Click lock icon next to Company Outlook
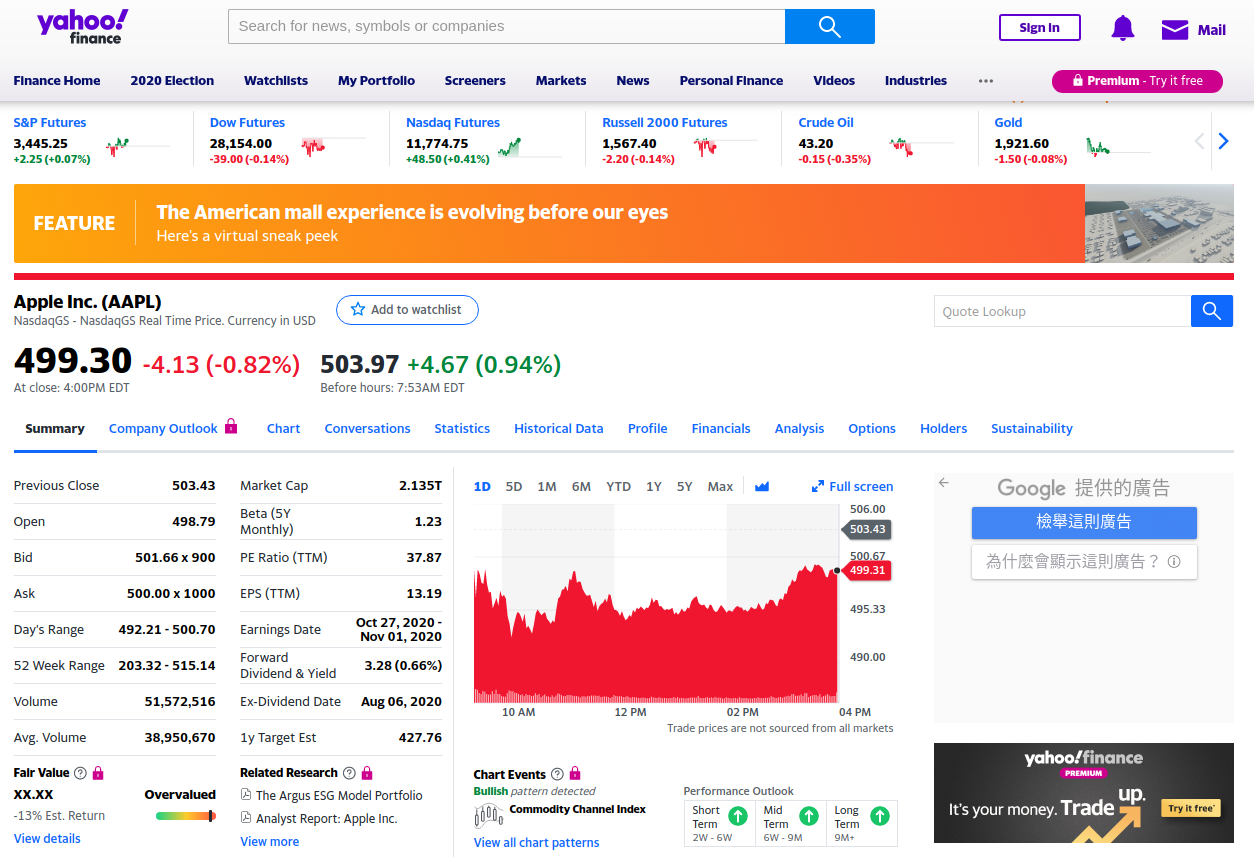The height and width of the screenshot is (858, 1254). tap(231, 426)
